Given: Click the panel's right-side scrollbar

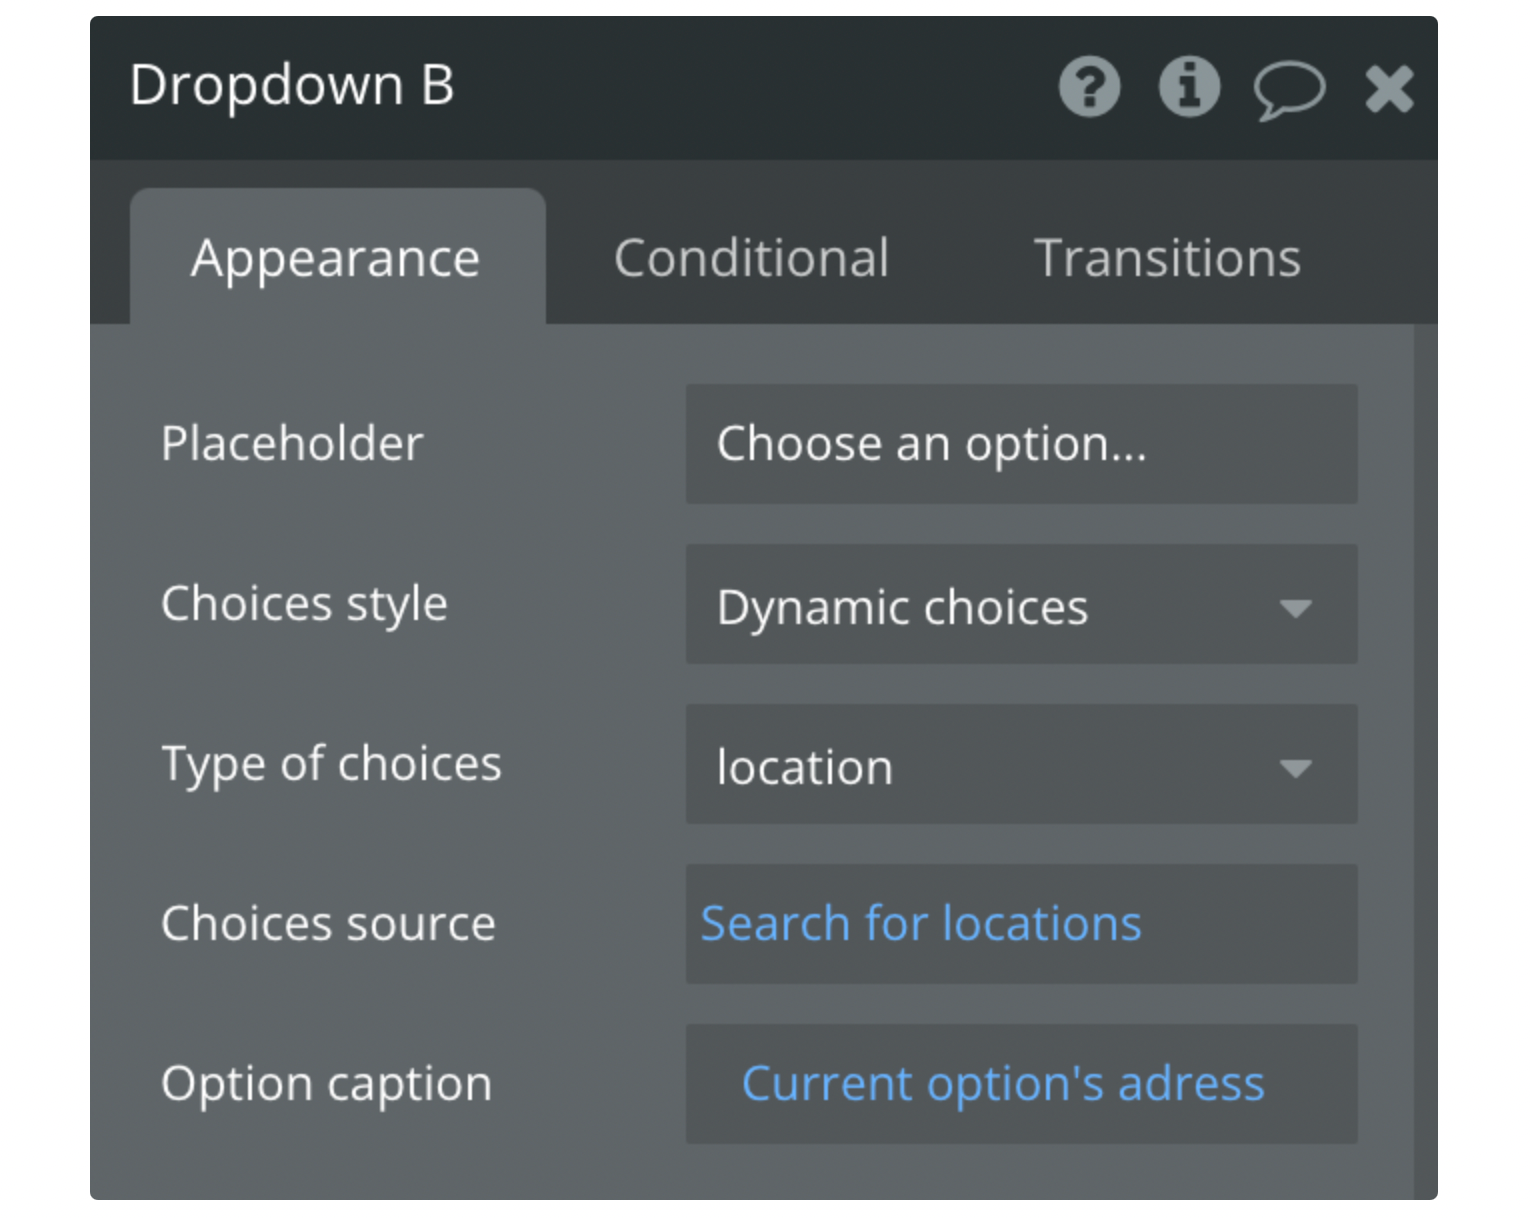Looking at the screenshot, I should [x=1425, y=760].
